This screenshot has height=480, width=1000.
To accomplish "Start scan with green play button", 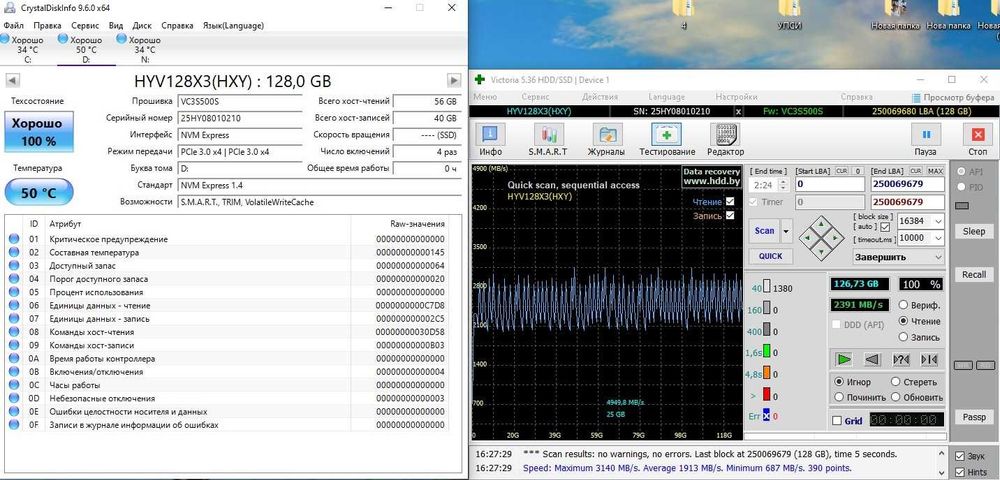I will [844, 360].
